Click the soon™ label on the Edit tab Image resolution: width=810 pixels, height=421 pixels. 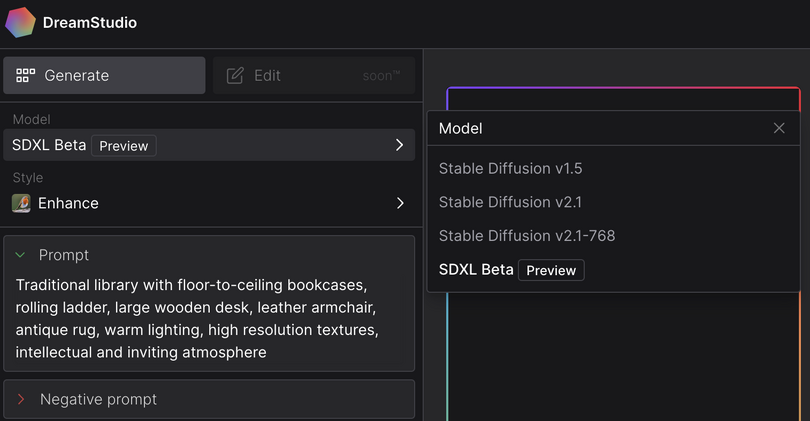pos(381,75)
